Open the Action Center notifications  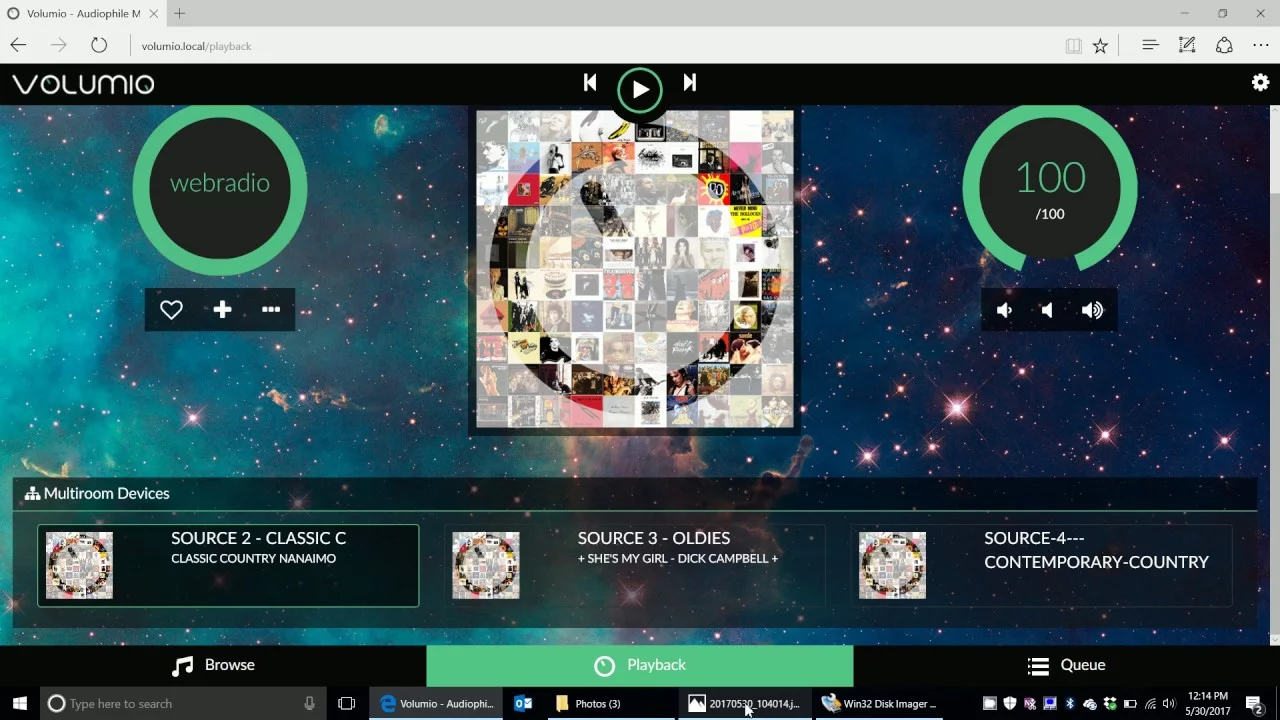click(1254, 703)
